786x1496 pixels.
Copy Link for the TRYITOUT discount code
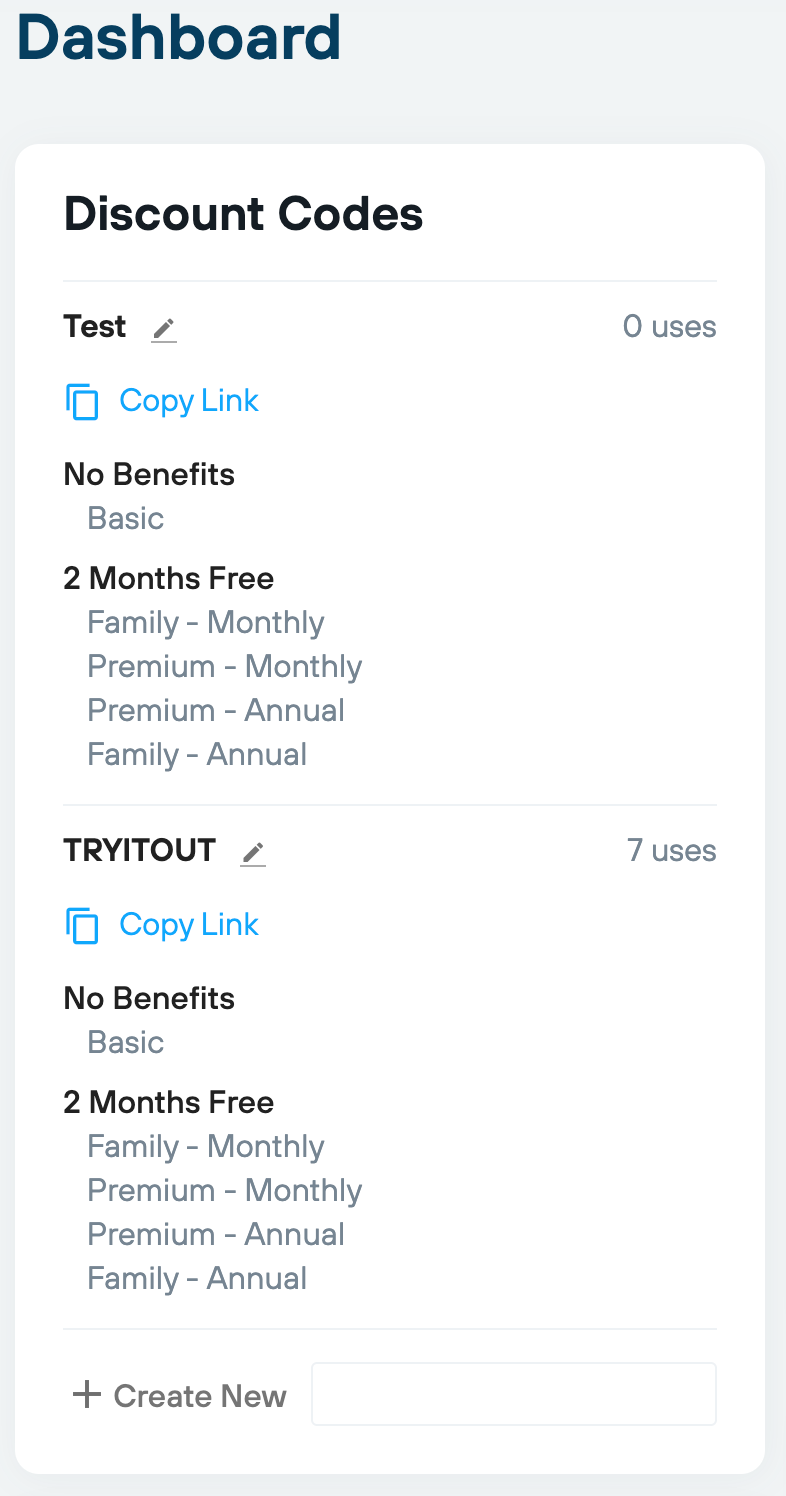[x=189, y=925]
